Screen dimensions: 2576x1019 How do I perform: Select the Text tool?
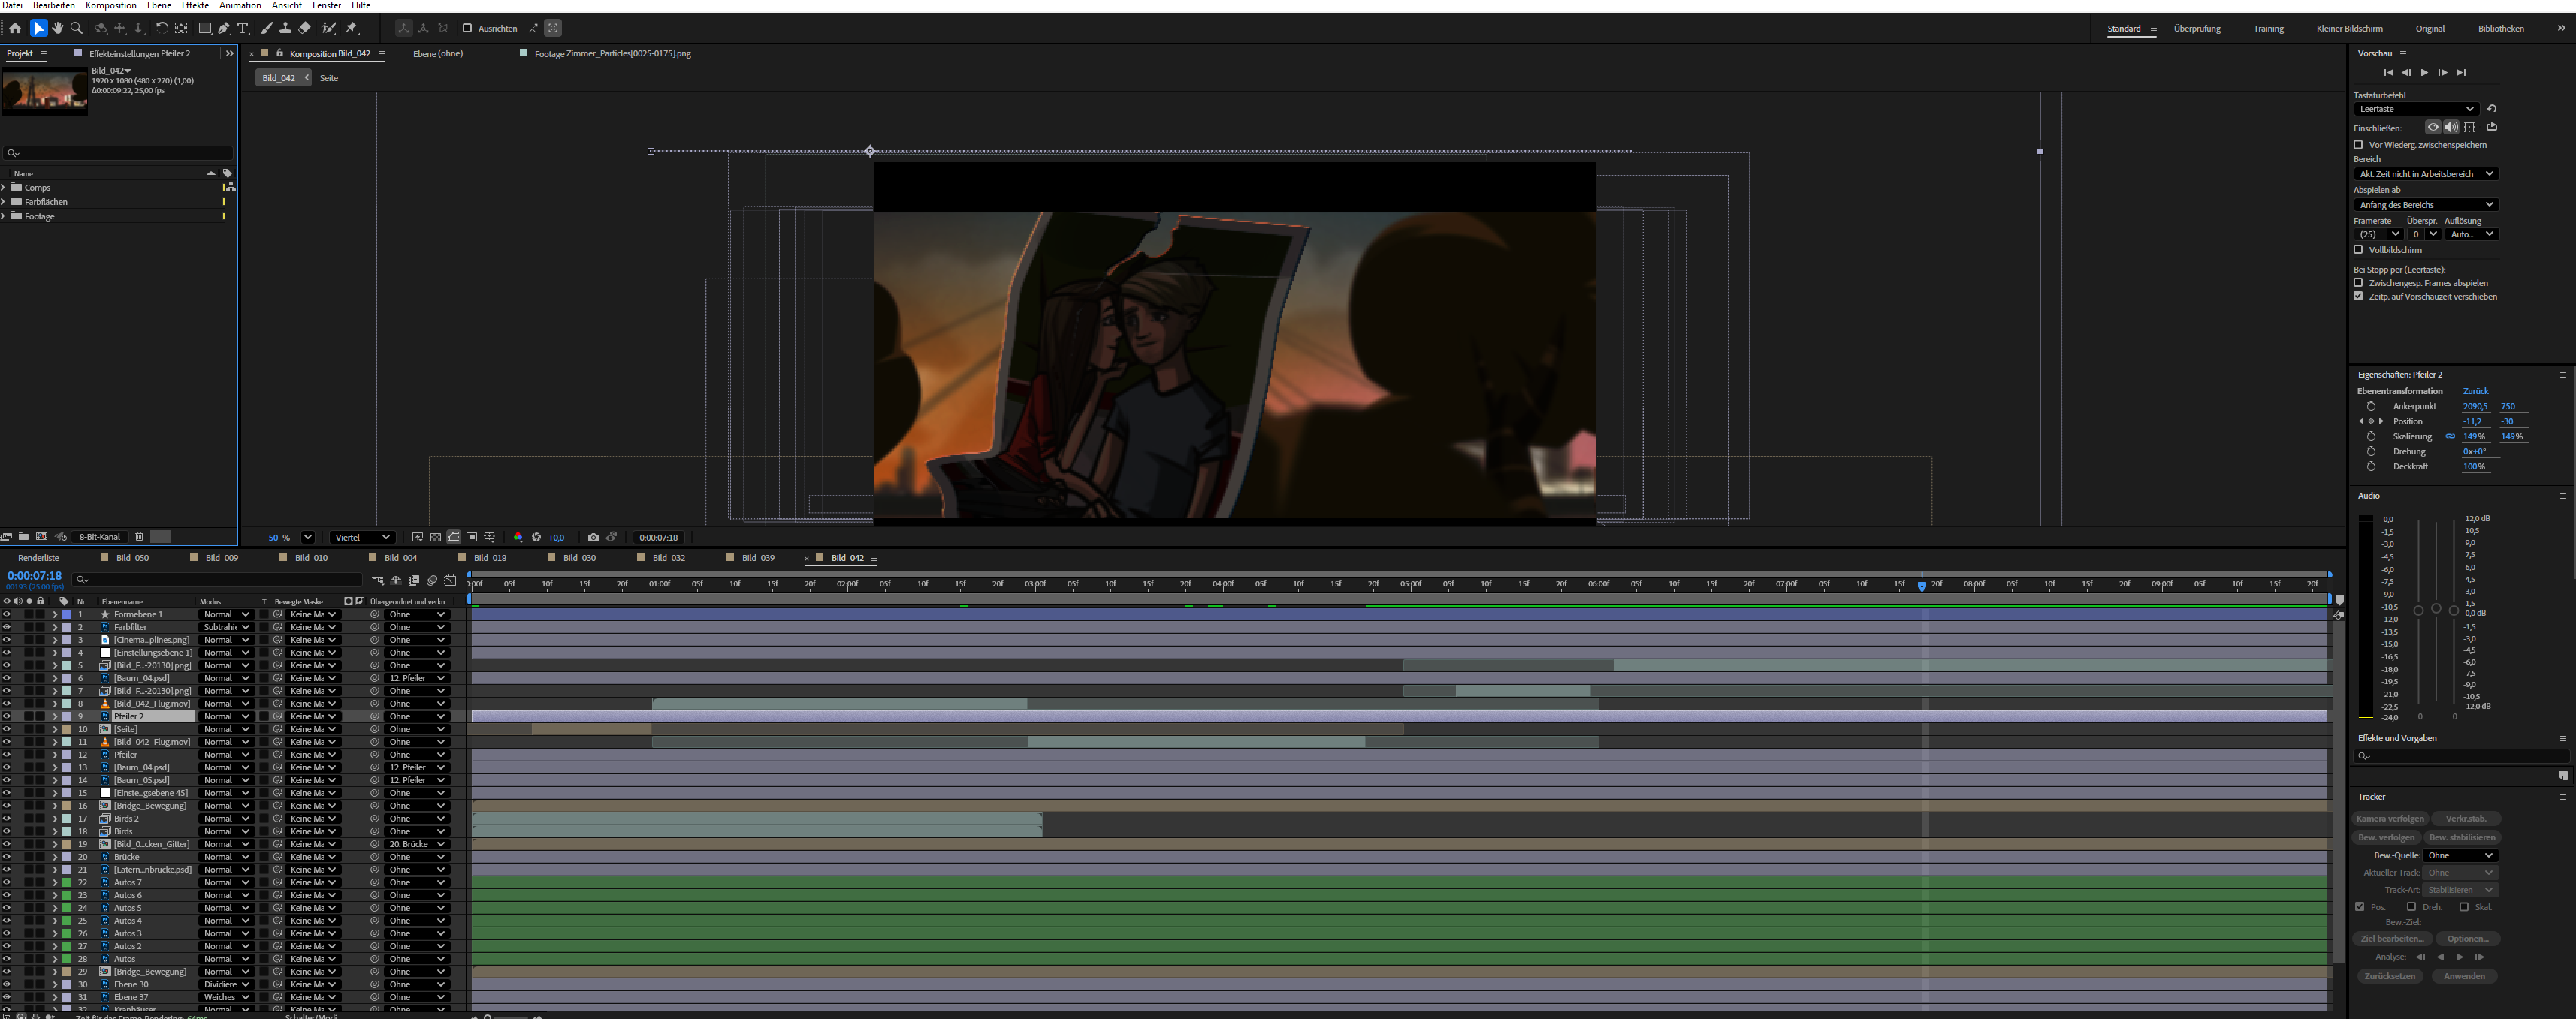coord(243,28)
